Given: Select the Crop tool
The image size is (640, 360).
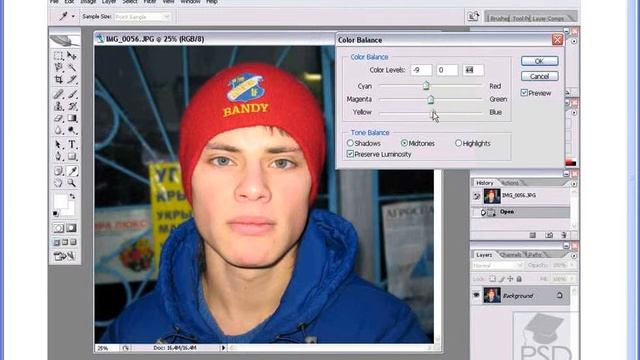Looking at the screenshot, I should tap(58, 80).
